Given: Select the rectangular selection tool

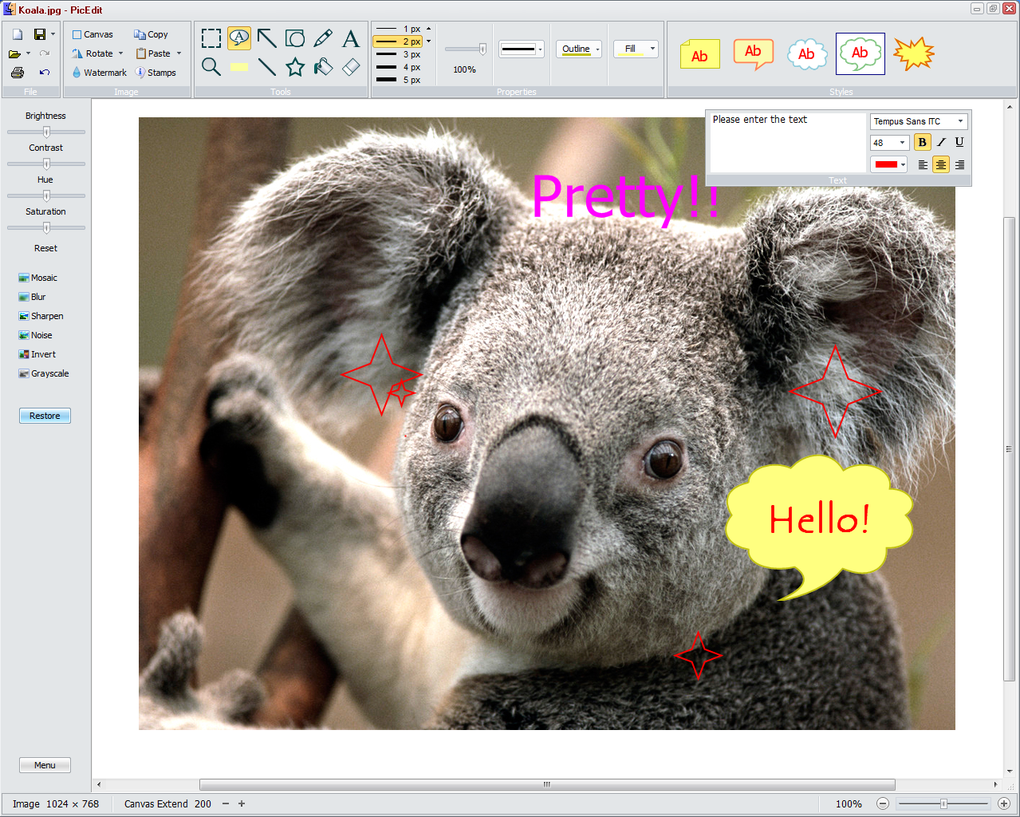Looking at the screenshot, I should [x=211, y=37].
